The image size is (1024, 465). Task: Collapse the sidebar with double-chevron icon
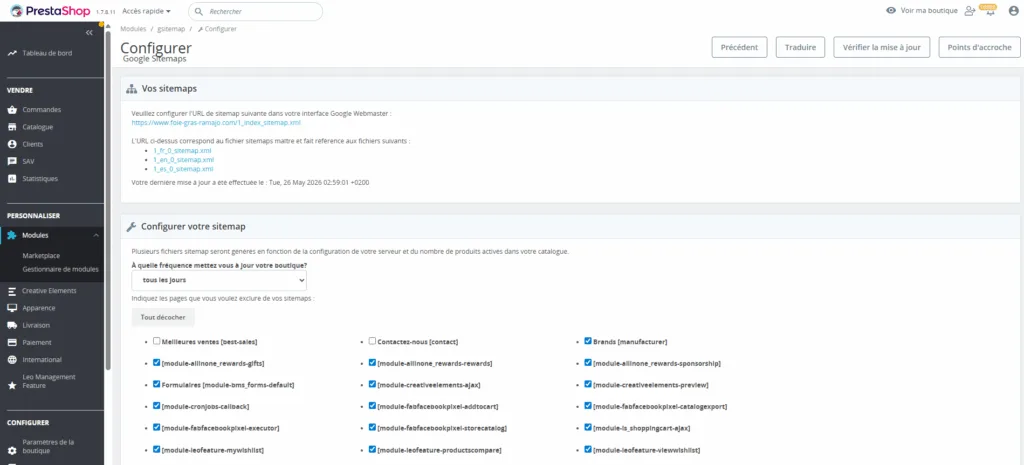[x=89, y=33]
